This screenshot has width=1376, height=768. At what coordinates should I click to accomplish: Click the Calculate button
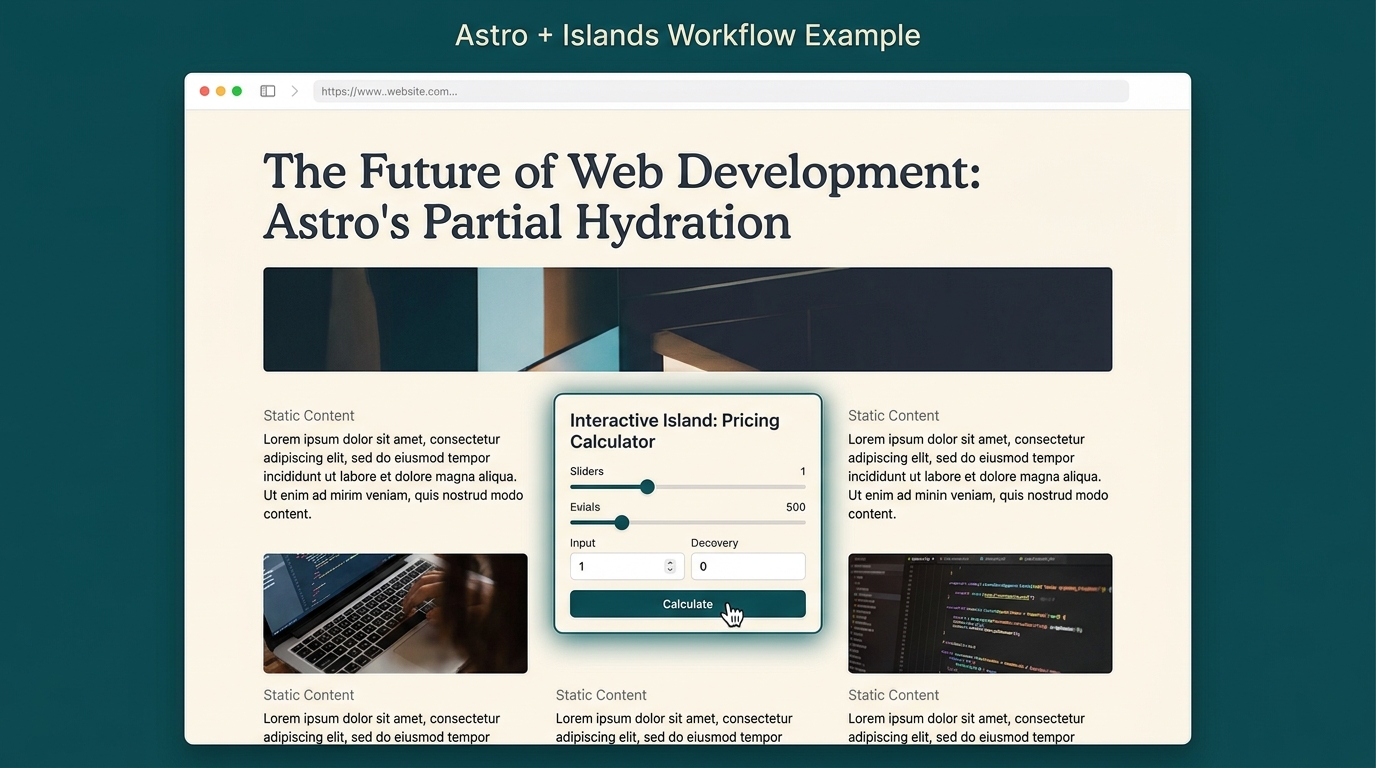(x=688, y=604)
